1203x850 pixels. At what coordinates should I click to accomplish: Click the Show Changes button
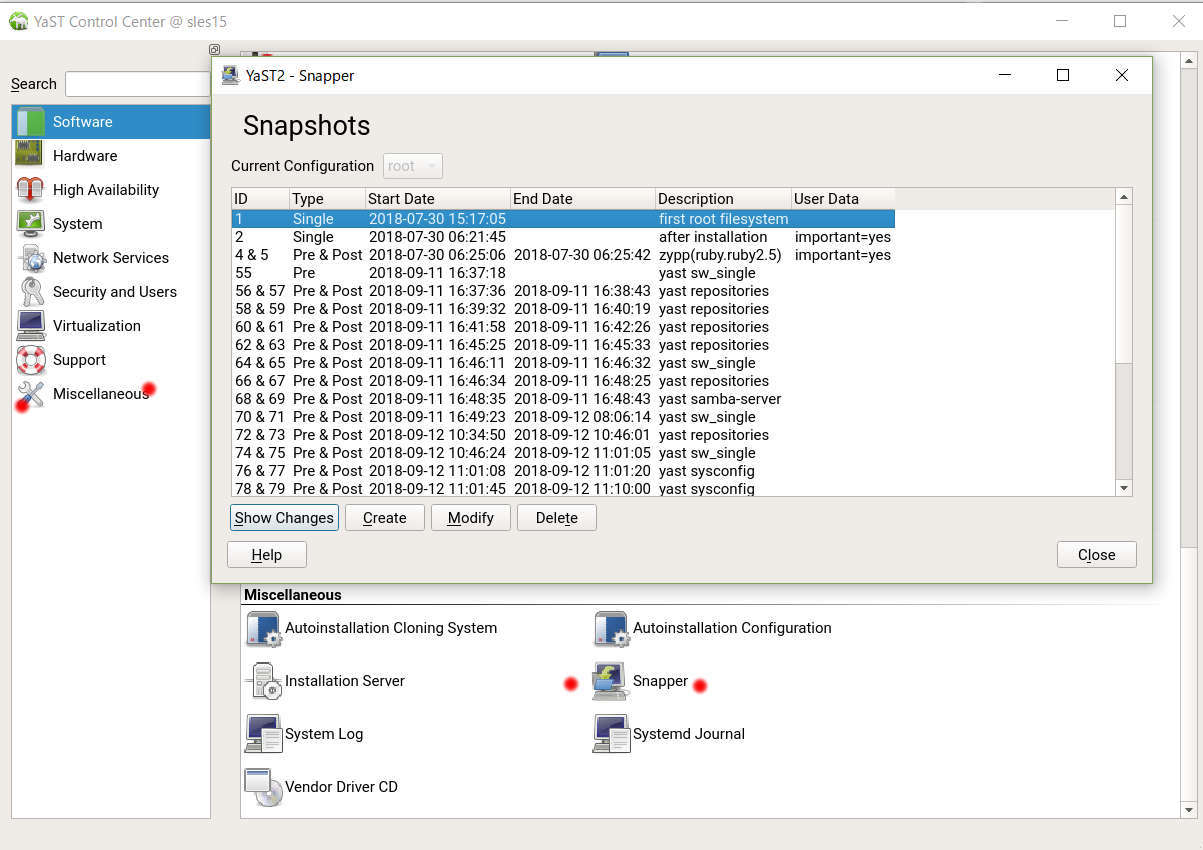tap(284, 518)
